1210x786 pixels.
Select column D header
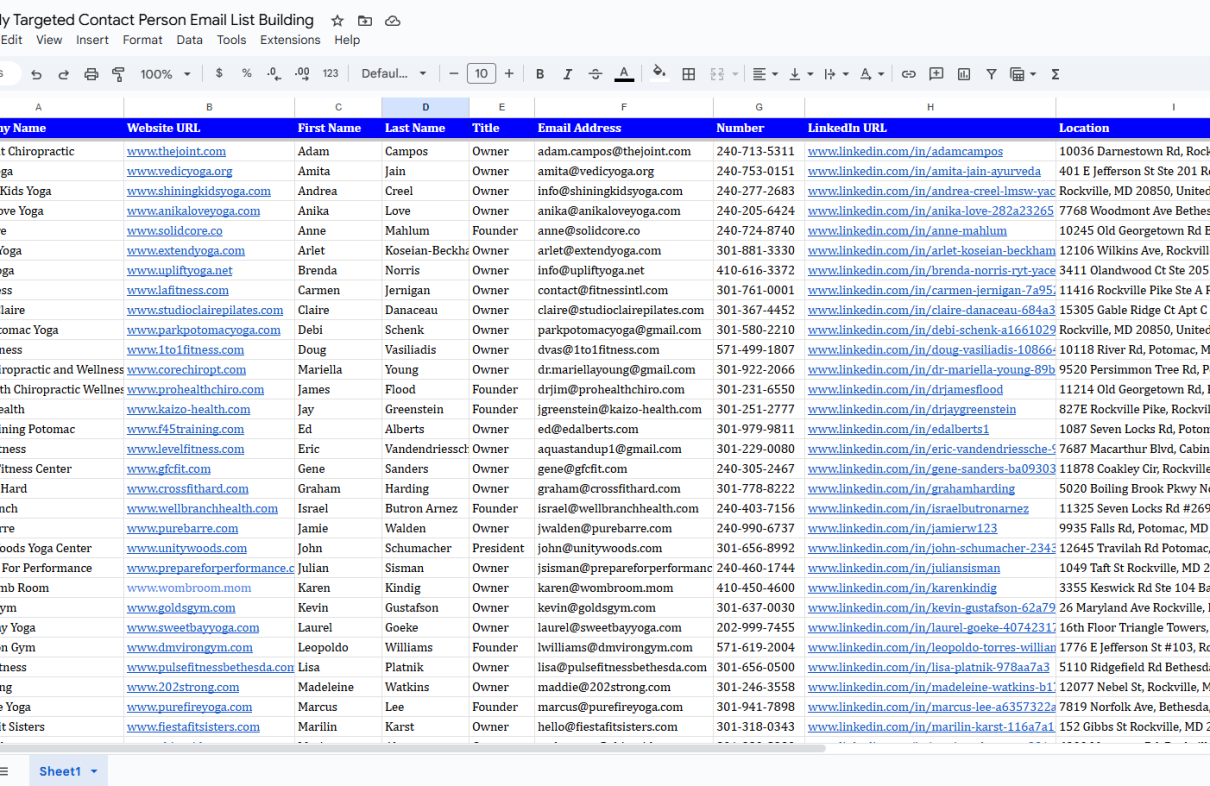tap(425, 107)
